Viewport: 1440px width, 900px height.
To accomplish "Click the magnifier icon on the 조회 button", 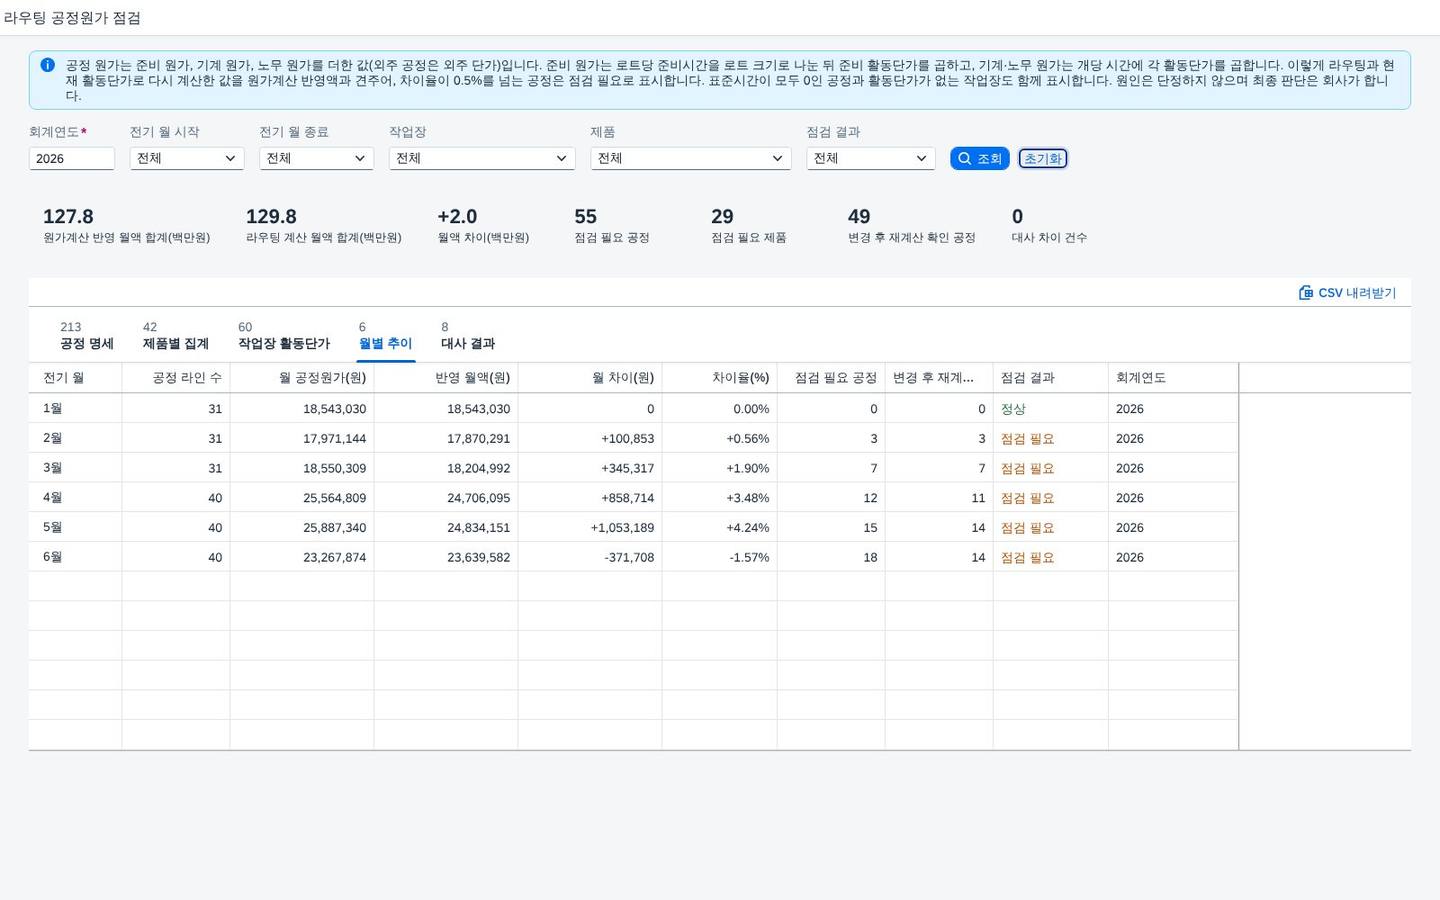I will coord(965,158).
